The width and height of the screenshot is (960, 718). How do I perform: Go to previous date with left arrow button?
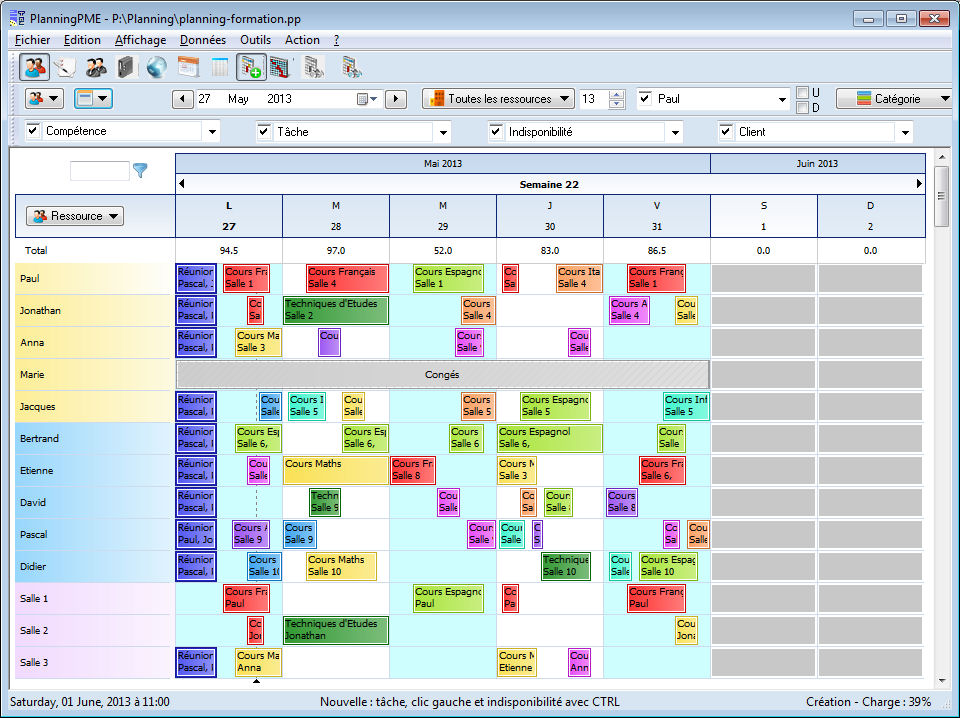click(x=182, y=99)
